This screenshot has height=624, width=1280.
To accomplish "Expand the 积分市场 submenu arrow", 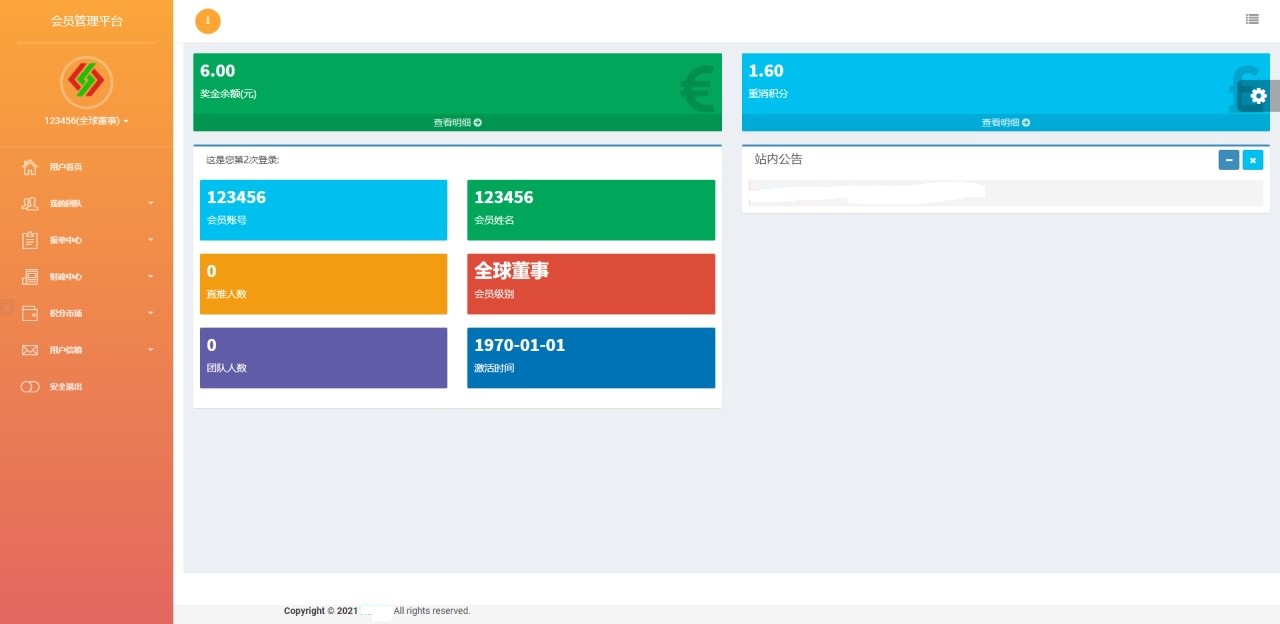I will (x=151, y=313).
